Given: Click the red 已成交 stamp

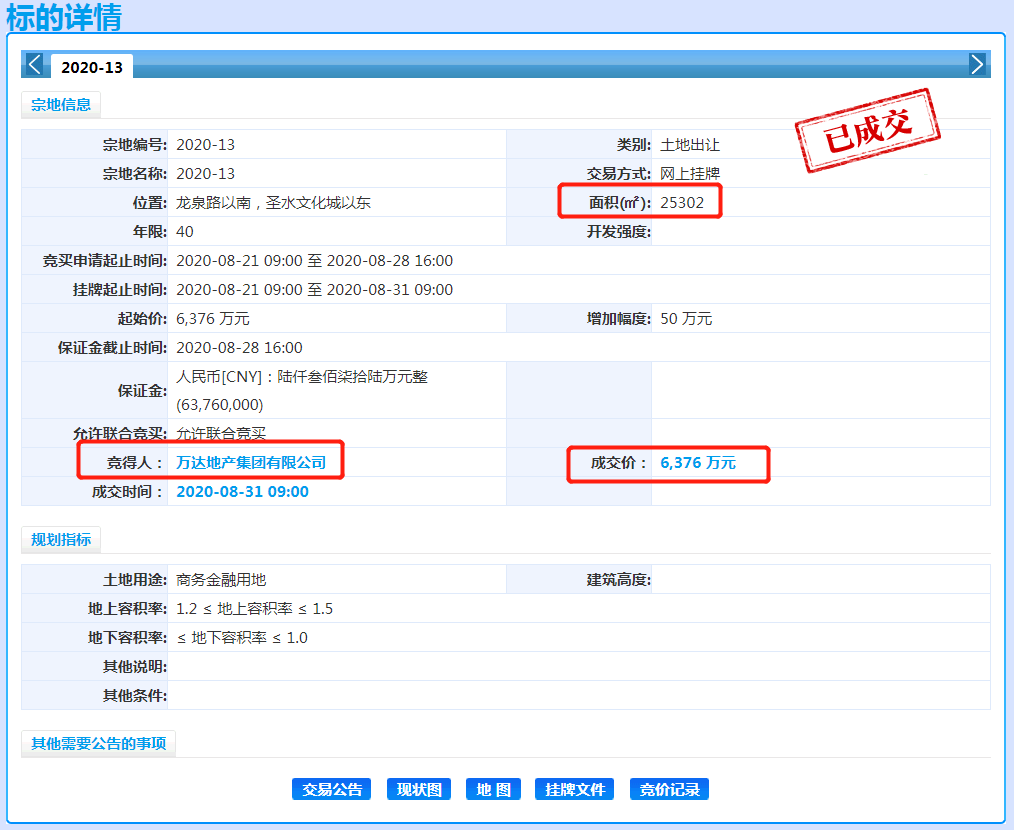Looking at the screenshot, I should pos(868,130).
